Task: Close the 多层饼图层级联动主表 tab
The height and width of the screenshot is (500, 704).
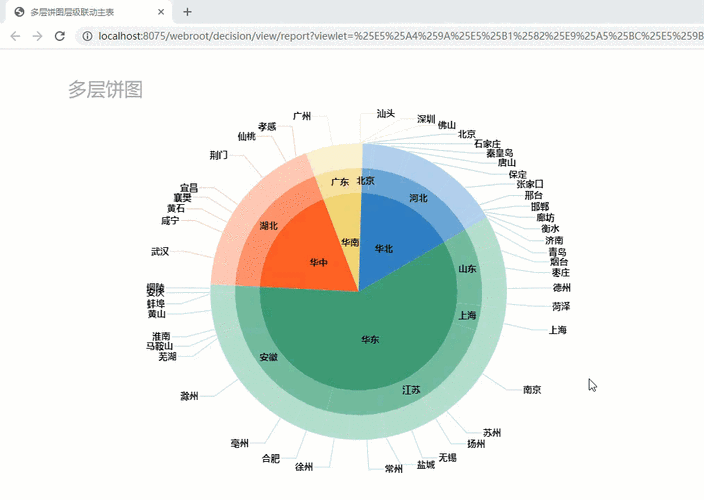Action: click(161, 12)
